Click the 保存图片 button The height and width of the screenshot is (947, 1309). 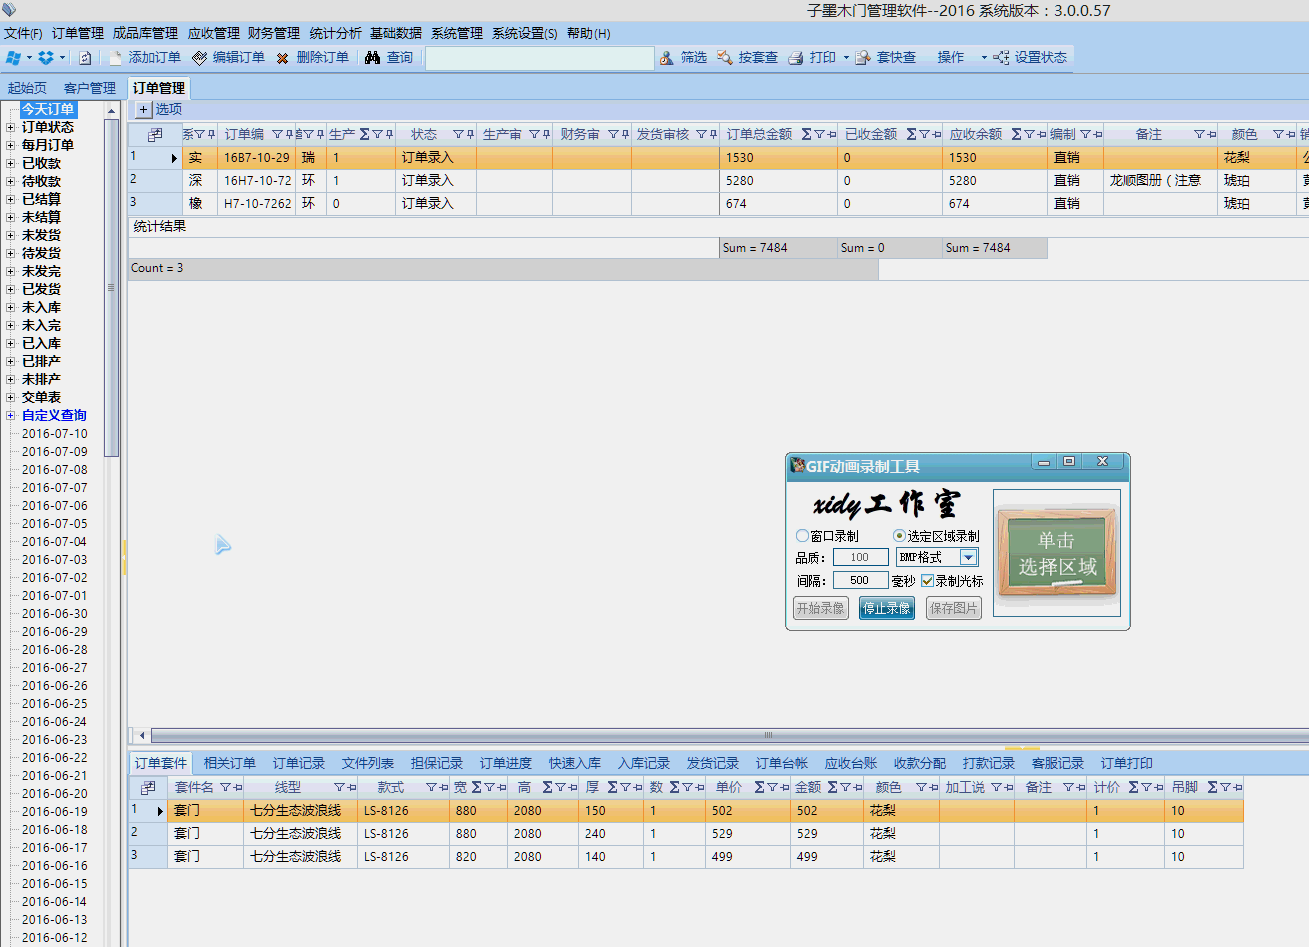click(x=953, y=608)
